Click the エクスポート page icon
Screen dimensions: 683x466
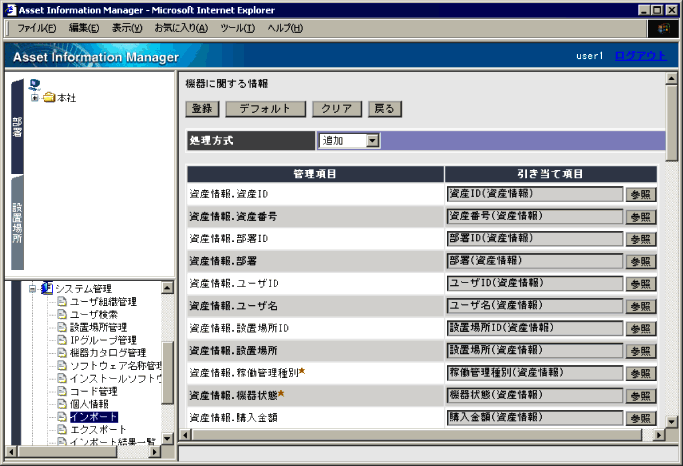point(61,429)
